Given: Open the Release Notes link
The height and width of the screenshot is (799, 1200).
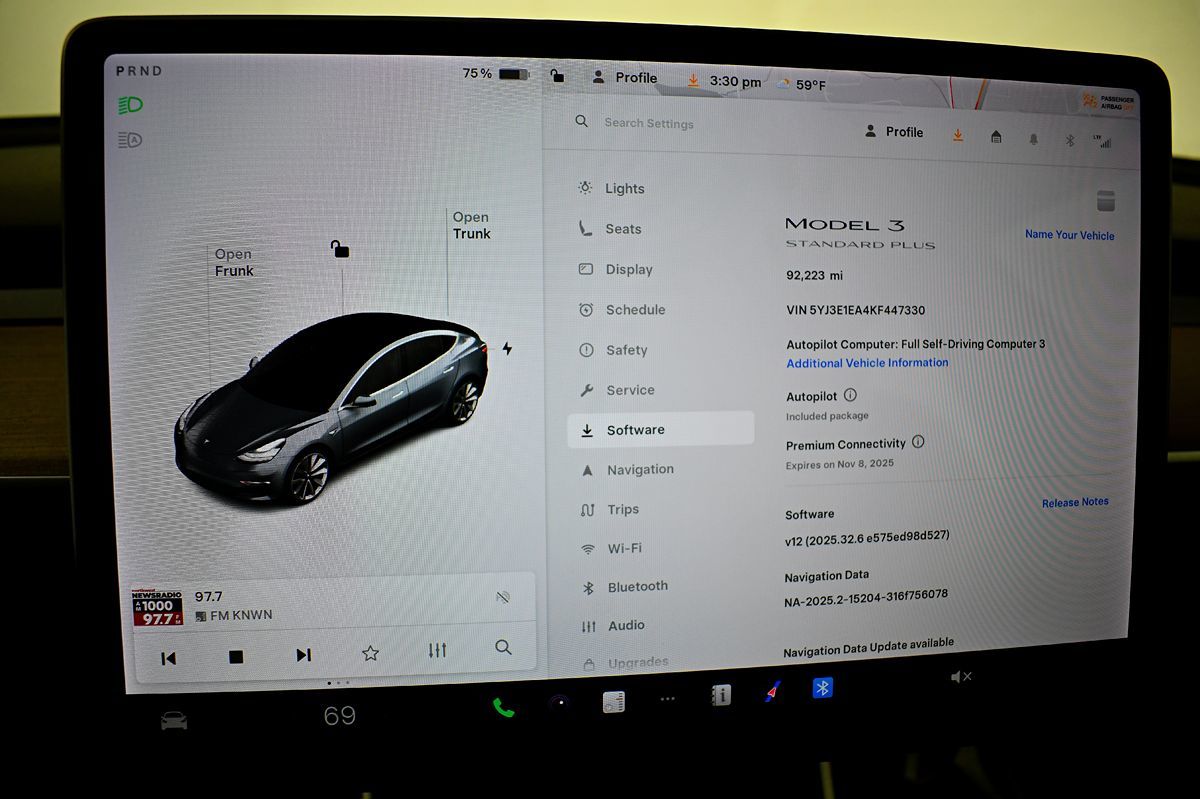Looking at the screenshot, I should [x=1074, y=502].
